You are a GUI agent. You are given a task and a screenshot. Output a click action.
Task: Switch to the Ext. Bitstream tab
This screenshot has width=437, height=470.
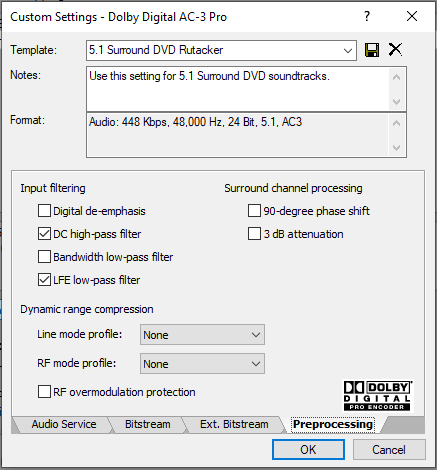point(234,424)
